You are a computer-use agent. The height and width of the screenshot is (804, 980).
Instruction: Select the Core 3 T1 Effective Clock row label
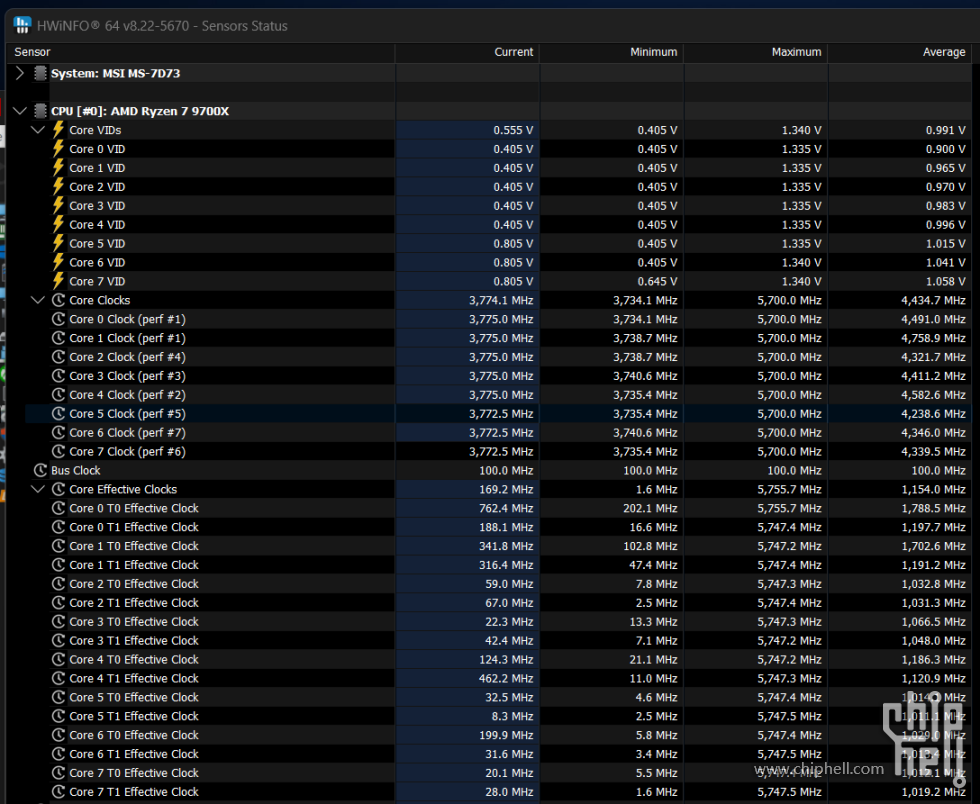click(x=134, y=640)
